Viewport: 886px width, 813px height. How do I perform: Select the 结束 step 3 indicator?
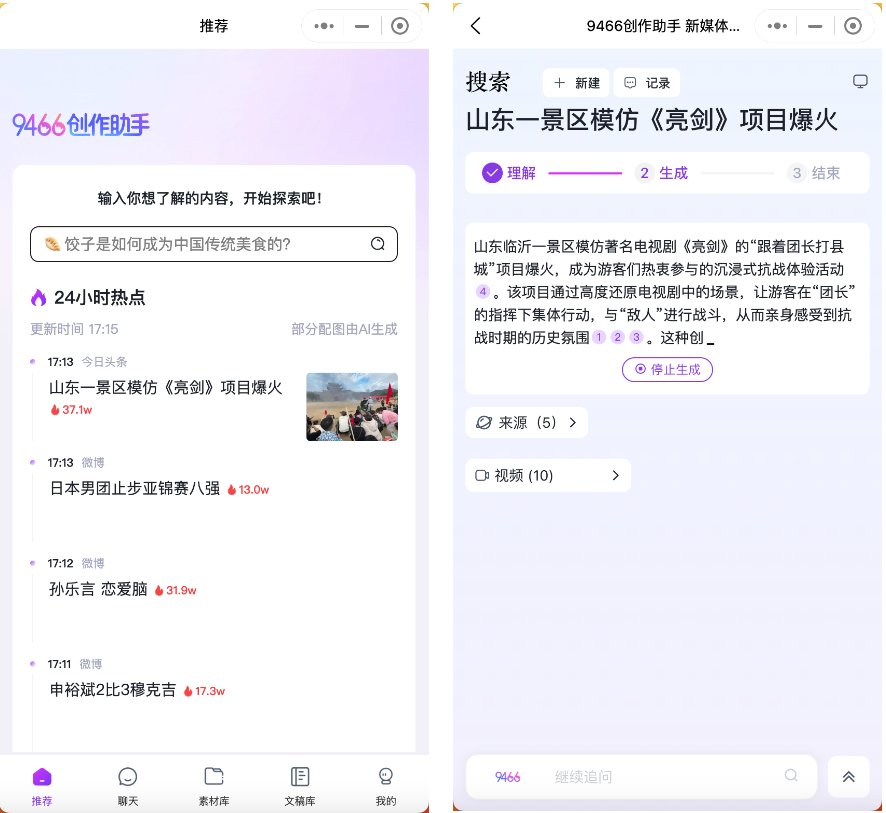coord(814,173)
